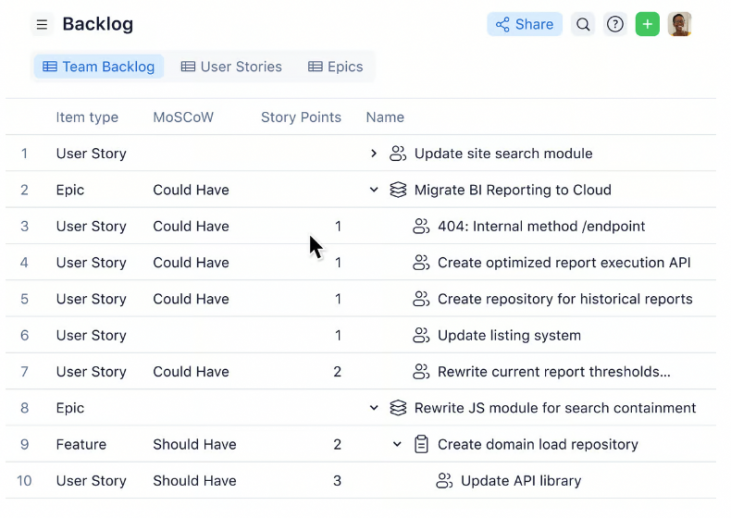Viewport: 731px width, 518px height.
Task: Switch to the Epics tab
Action: pyautogui.click(x=336, y=67)
